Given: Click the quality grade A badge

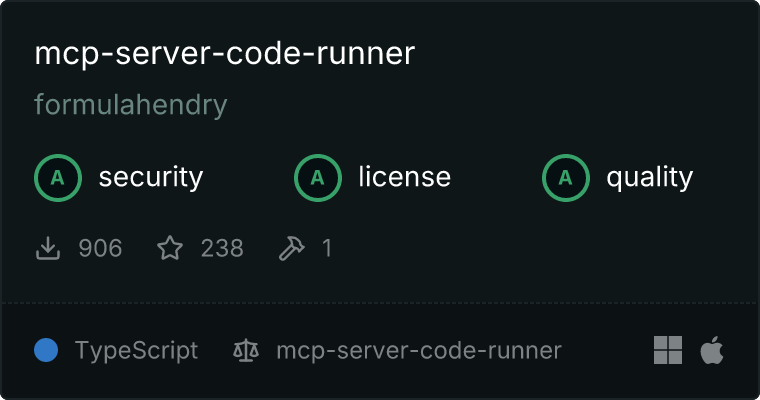Looking at the screenshot, I should (566, 177).
